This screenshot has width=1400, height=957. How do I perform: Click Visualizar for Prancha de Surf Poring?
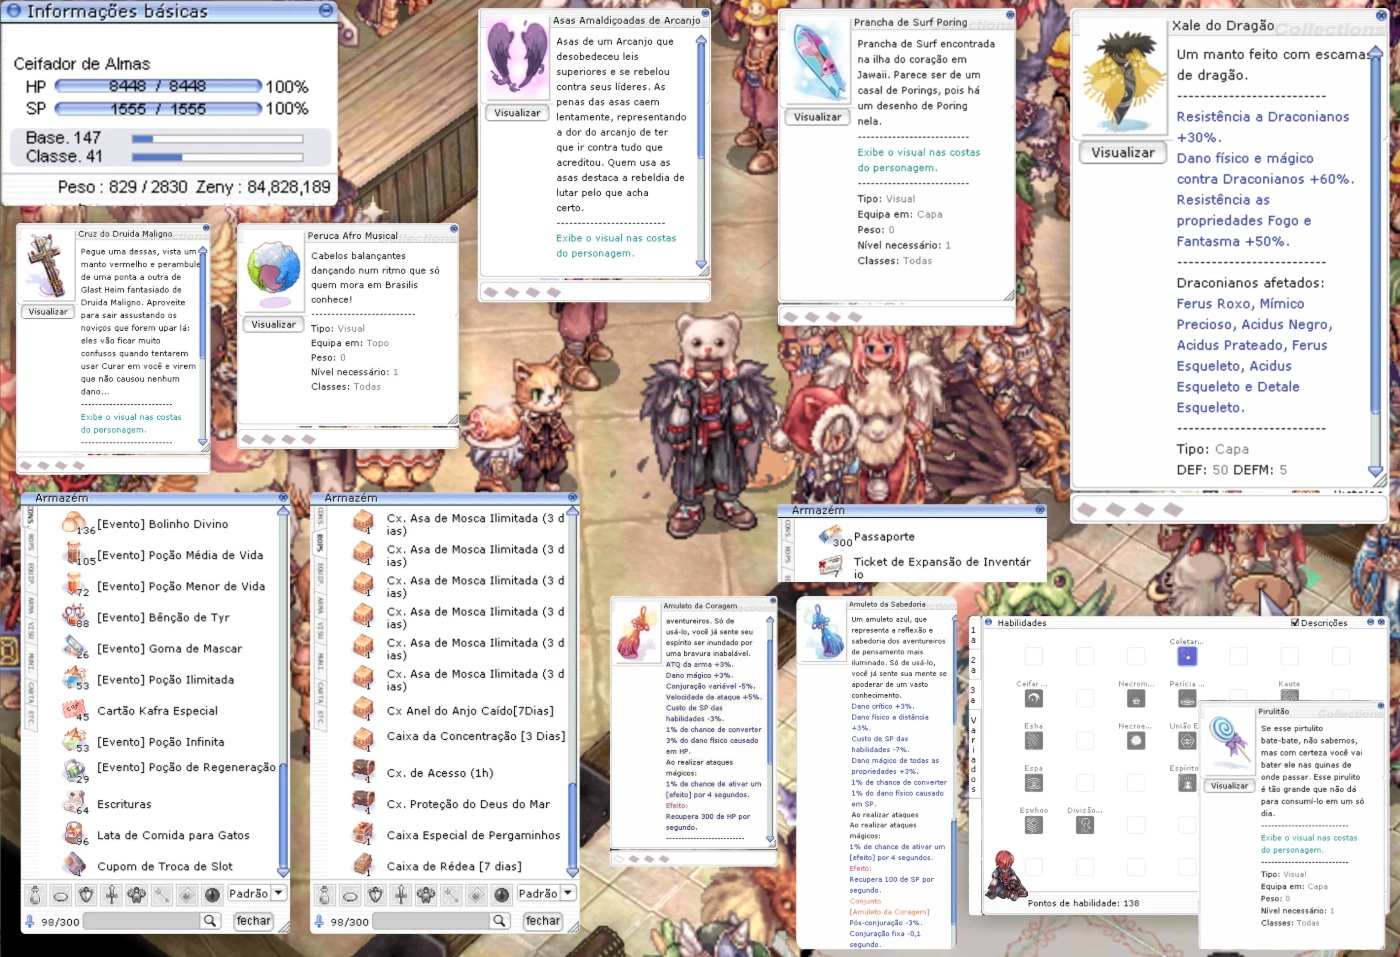[x=818, y=117]
